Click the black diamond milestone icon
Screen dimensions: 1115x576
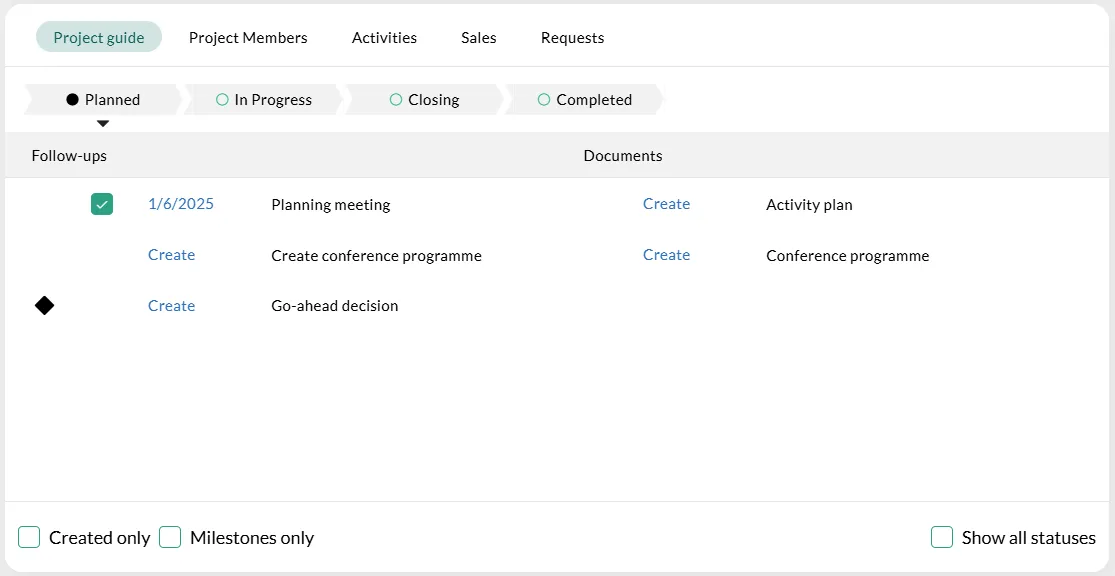44,306
